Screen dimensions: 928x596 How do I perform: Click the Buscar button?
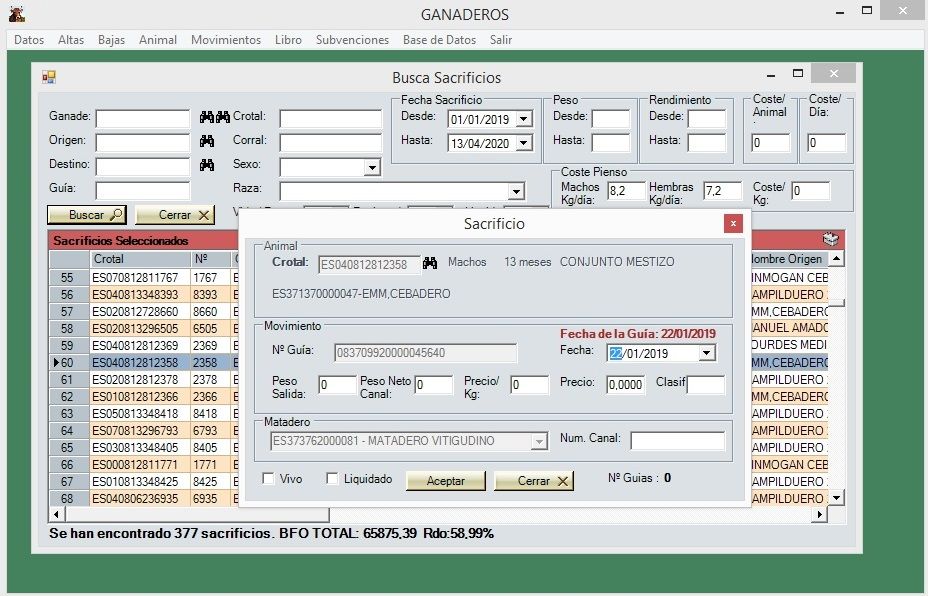(x=87, y=215)
